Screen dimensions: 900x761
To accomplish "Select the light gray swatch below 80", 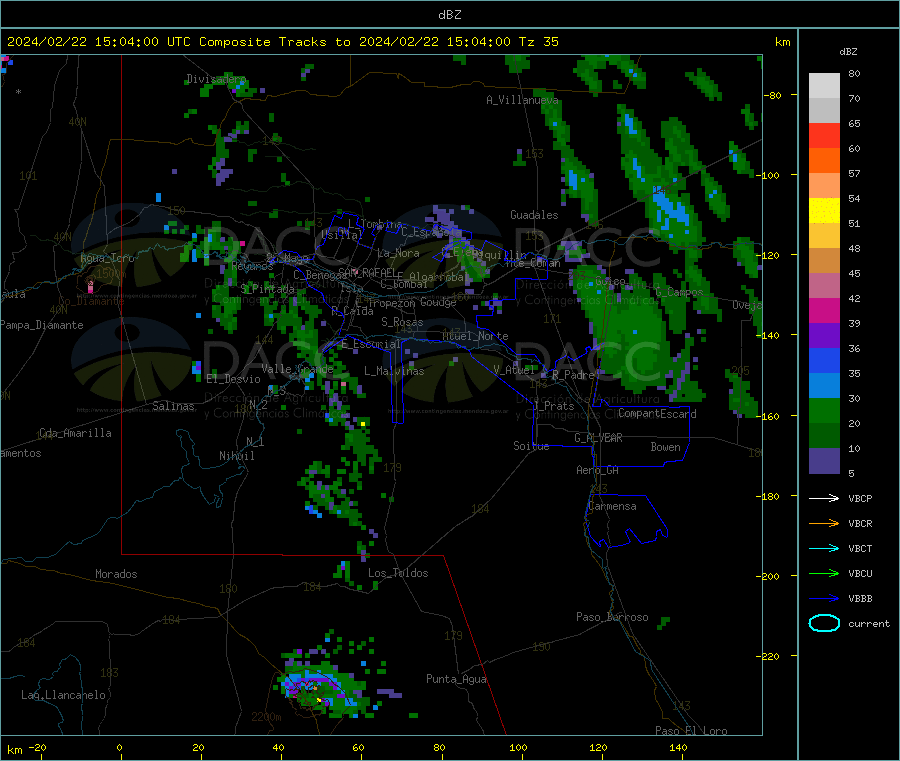I will [x=824, y=86].
